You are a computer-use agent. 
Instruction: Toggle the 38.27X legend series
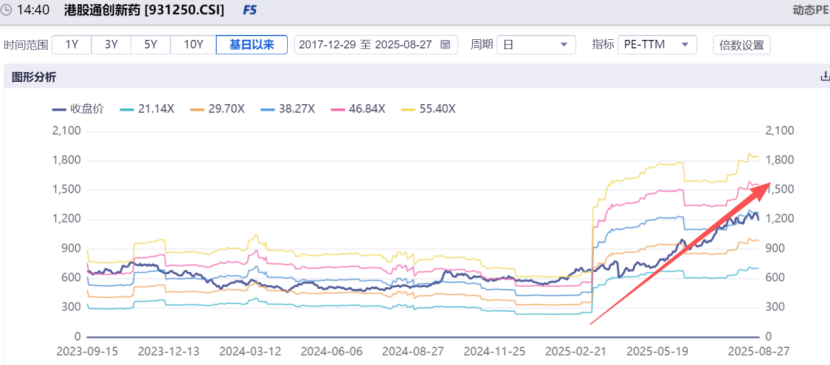[x=288, y=109]
